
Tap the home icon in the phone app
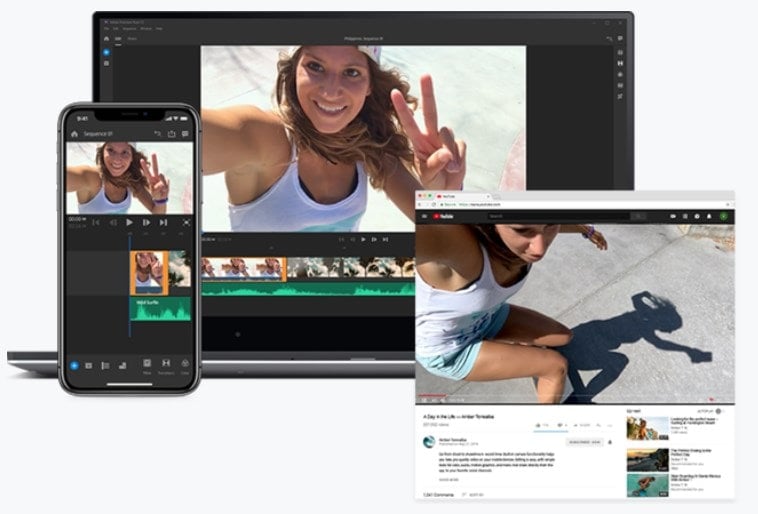(74, 134)
